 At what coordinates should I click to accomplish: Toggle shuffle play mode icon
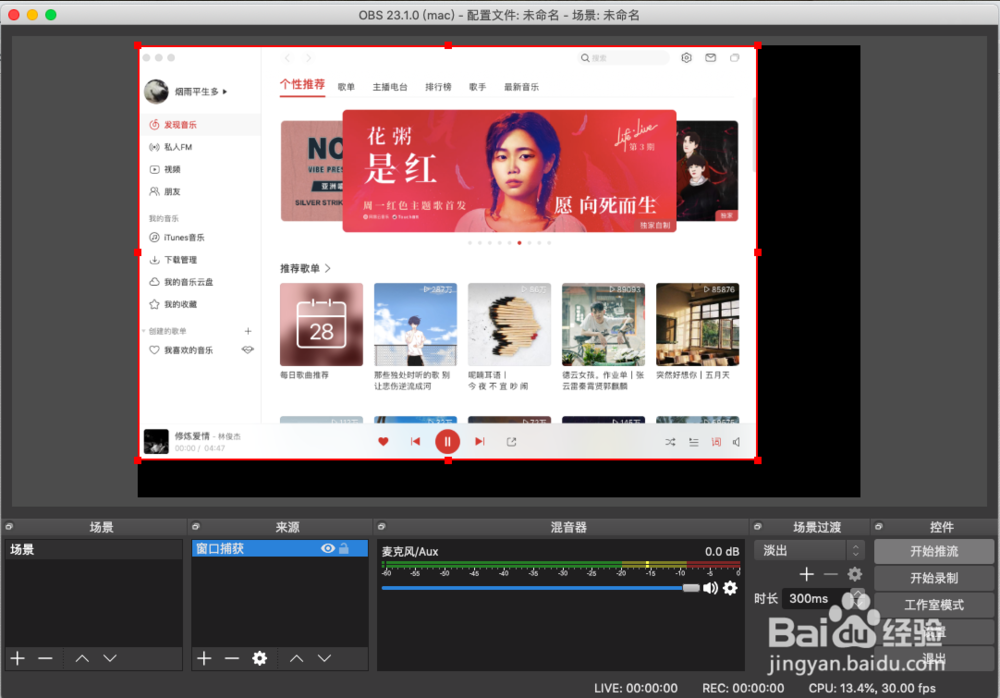pyautogui.click(x=670, y=442)
